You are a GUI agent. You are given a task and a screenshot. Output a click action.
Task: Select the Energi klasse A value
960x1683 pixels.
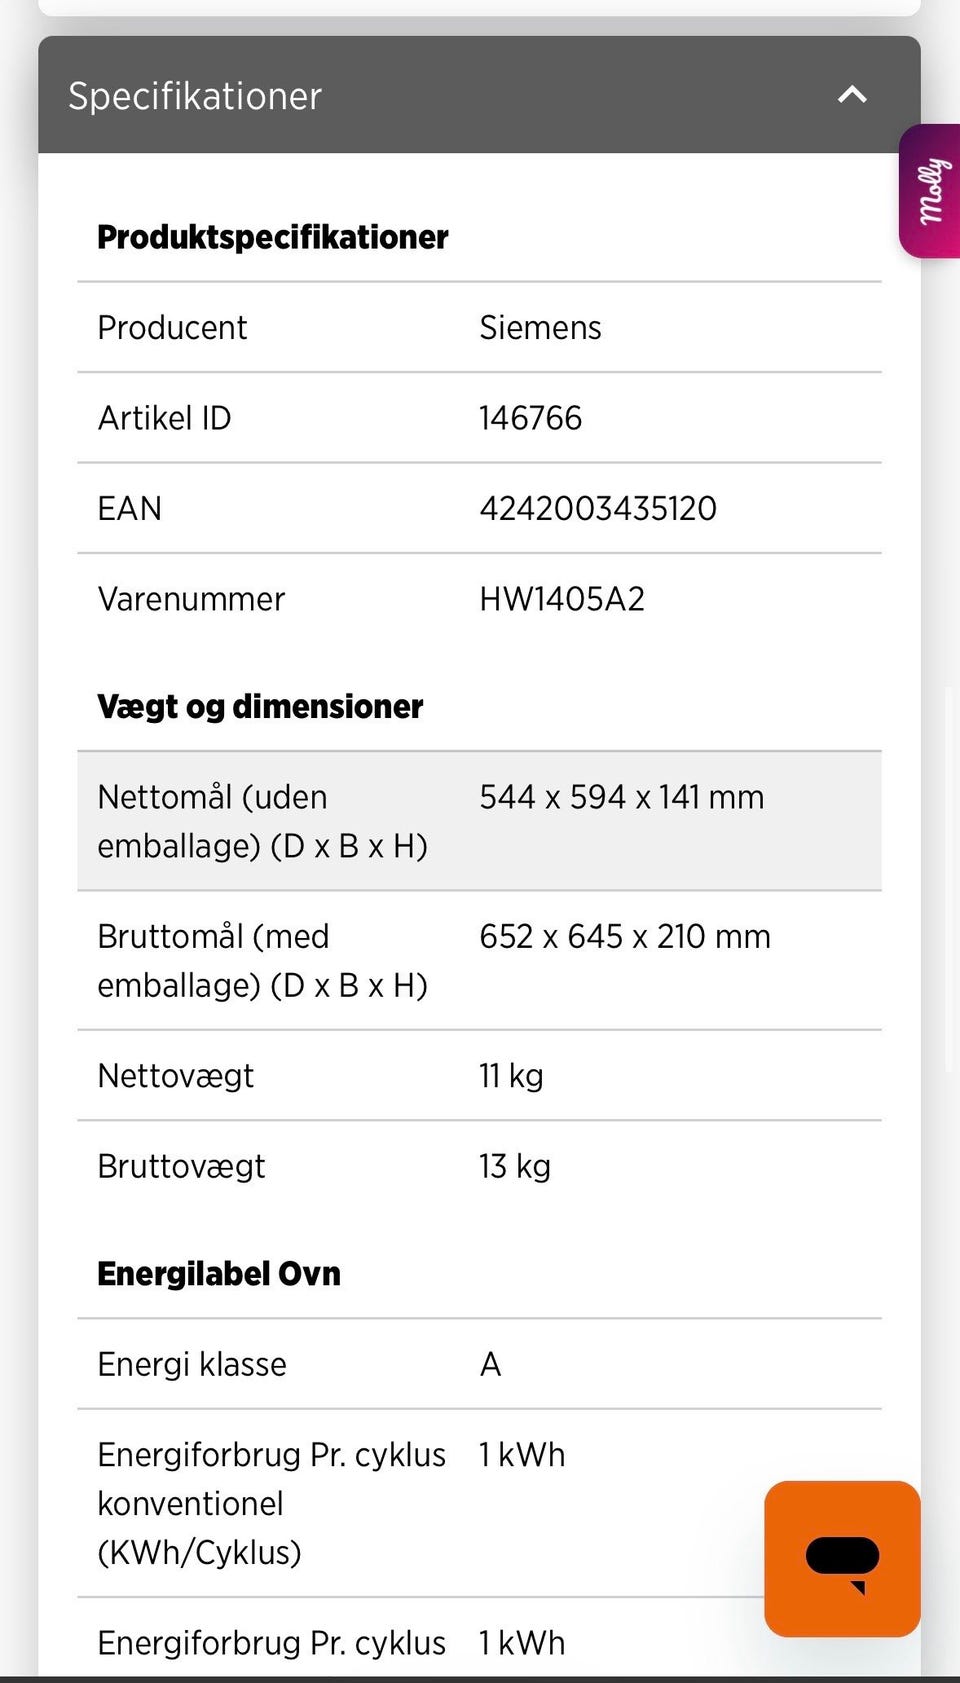click(x=490, y=1364)
